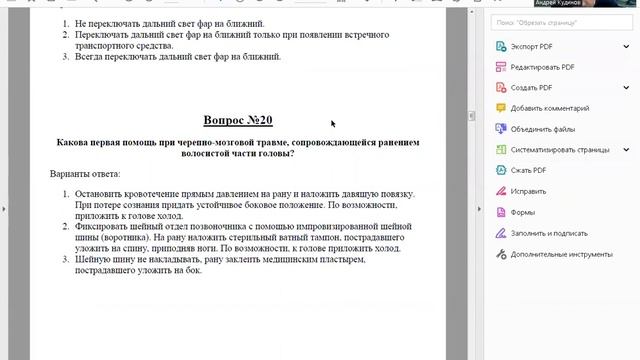The image size is (640, 360).
Task: Open the Экспорт PDF tool
Action: (x=531, y=47)
